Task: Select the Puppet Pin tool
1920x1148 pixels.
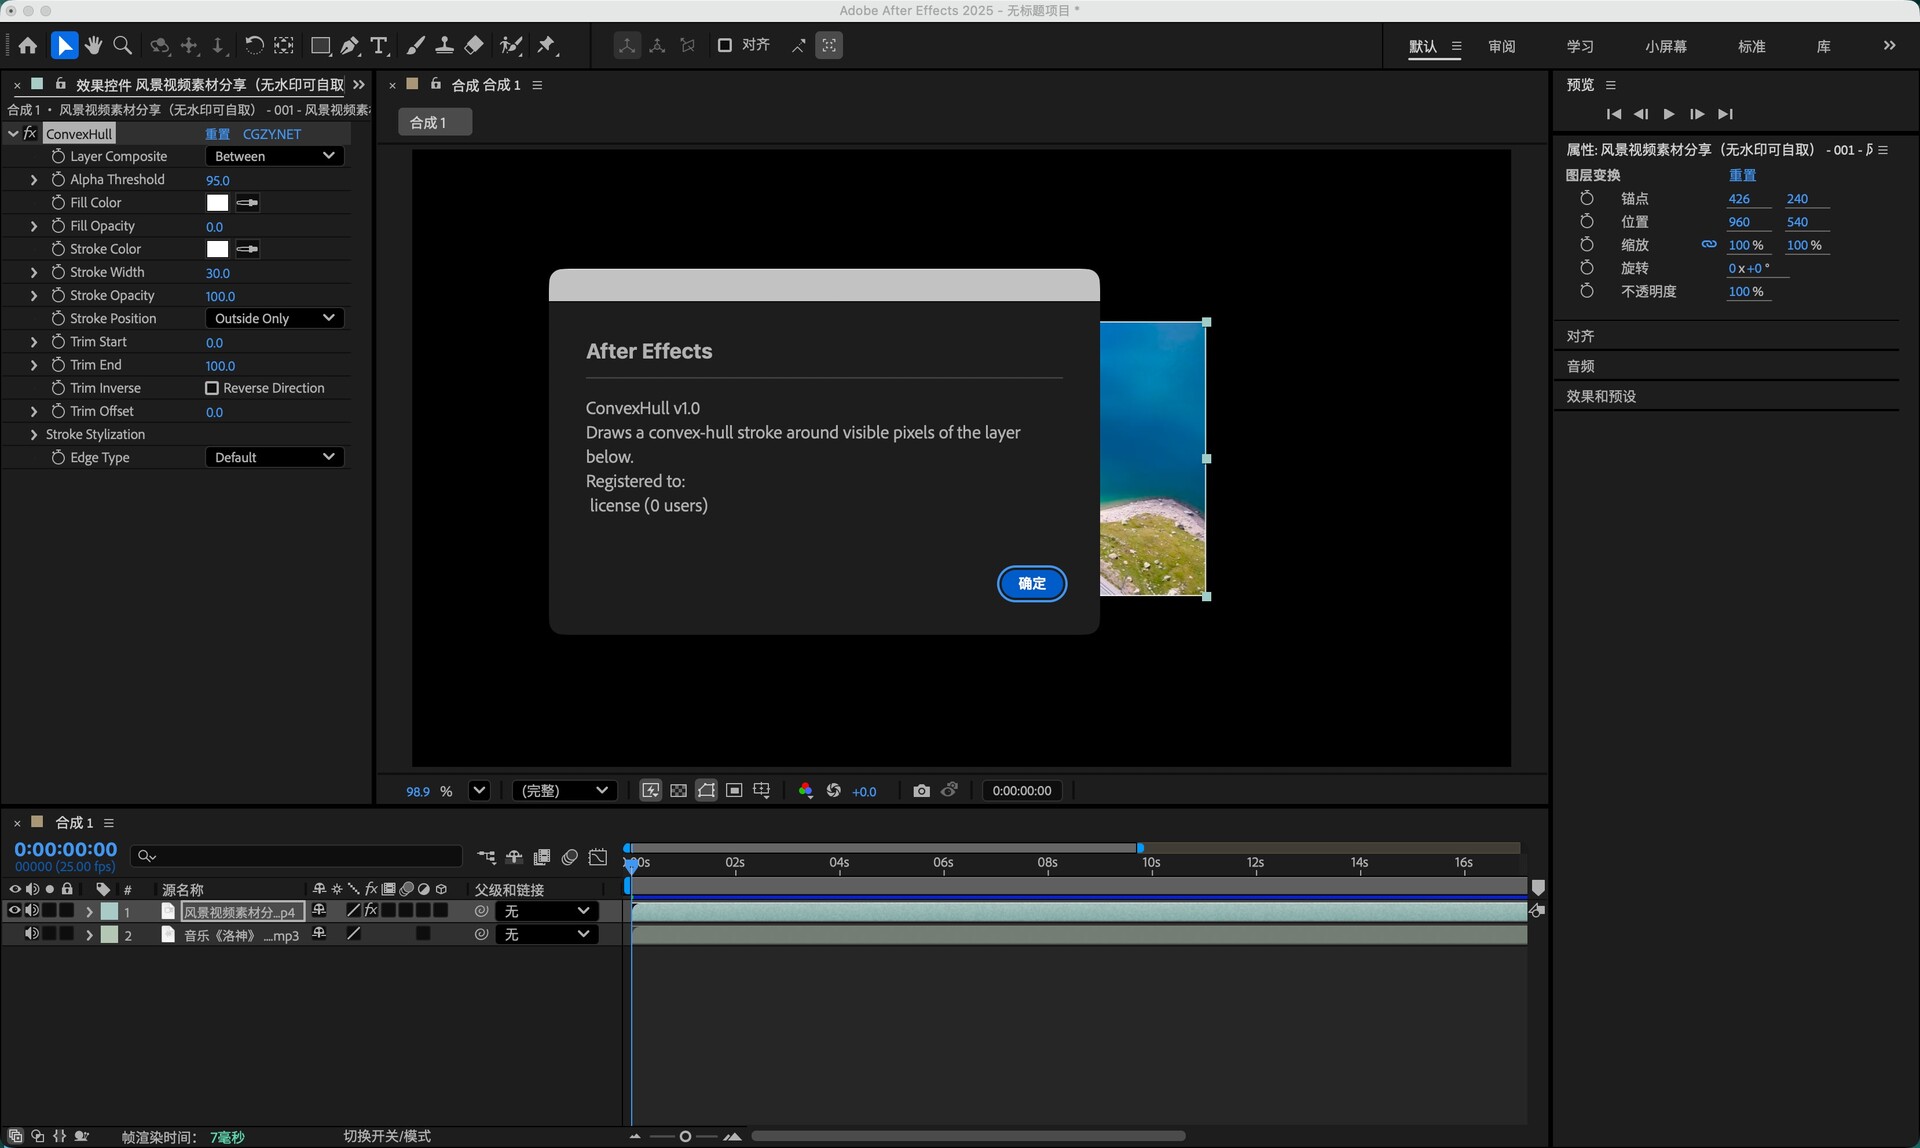Action: tap(546, 46)
